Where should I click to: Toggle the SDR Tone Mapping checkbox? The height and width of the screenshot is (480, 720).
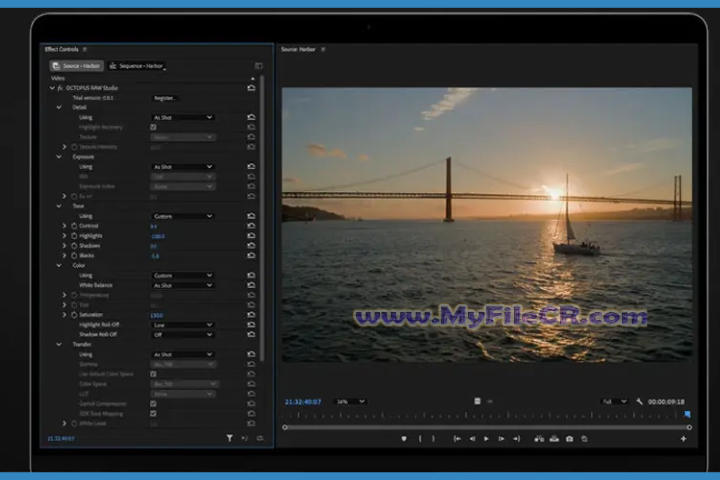[153, 413]
